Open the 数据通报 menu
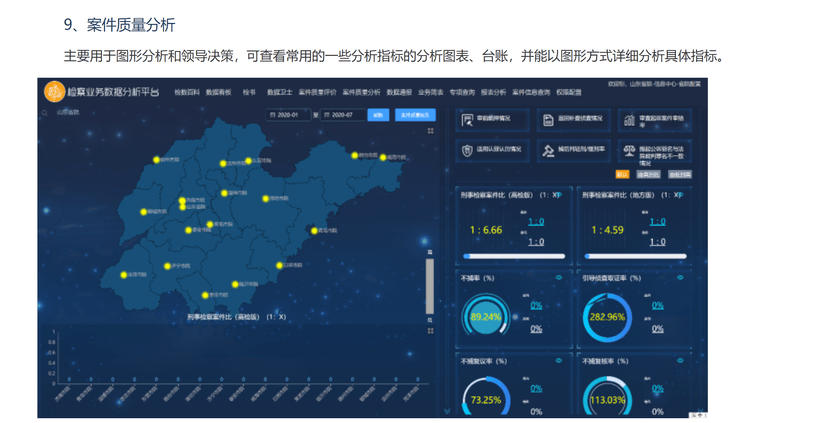The height and width of the screenshot is (423, 828). 399,92
